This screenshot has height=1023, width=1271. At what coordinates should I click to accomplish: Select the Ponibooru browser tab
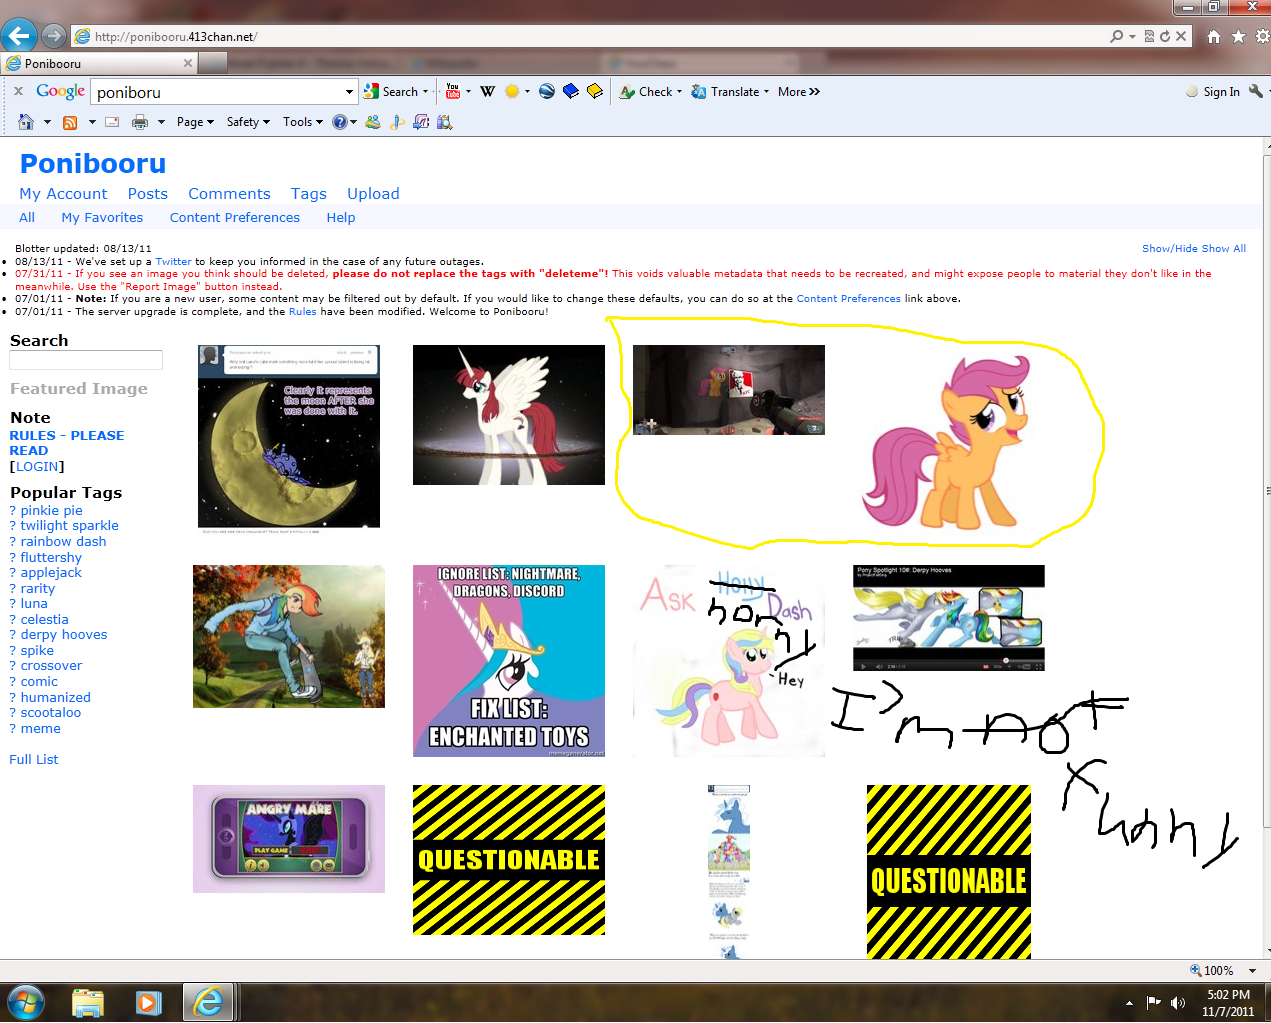click(x=99, y=63)
